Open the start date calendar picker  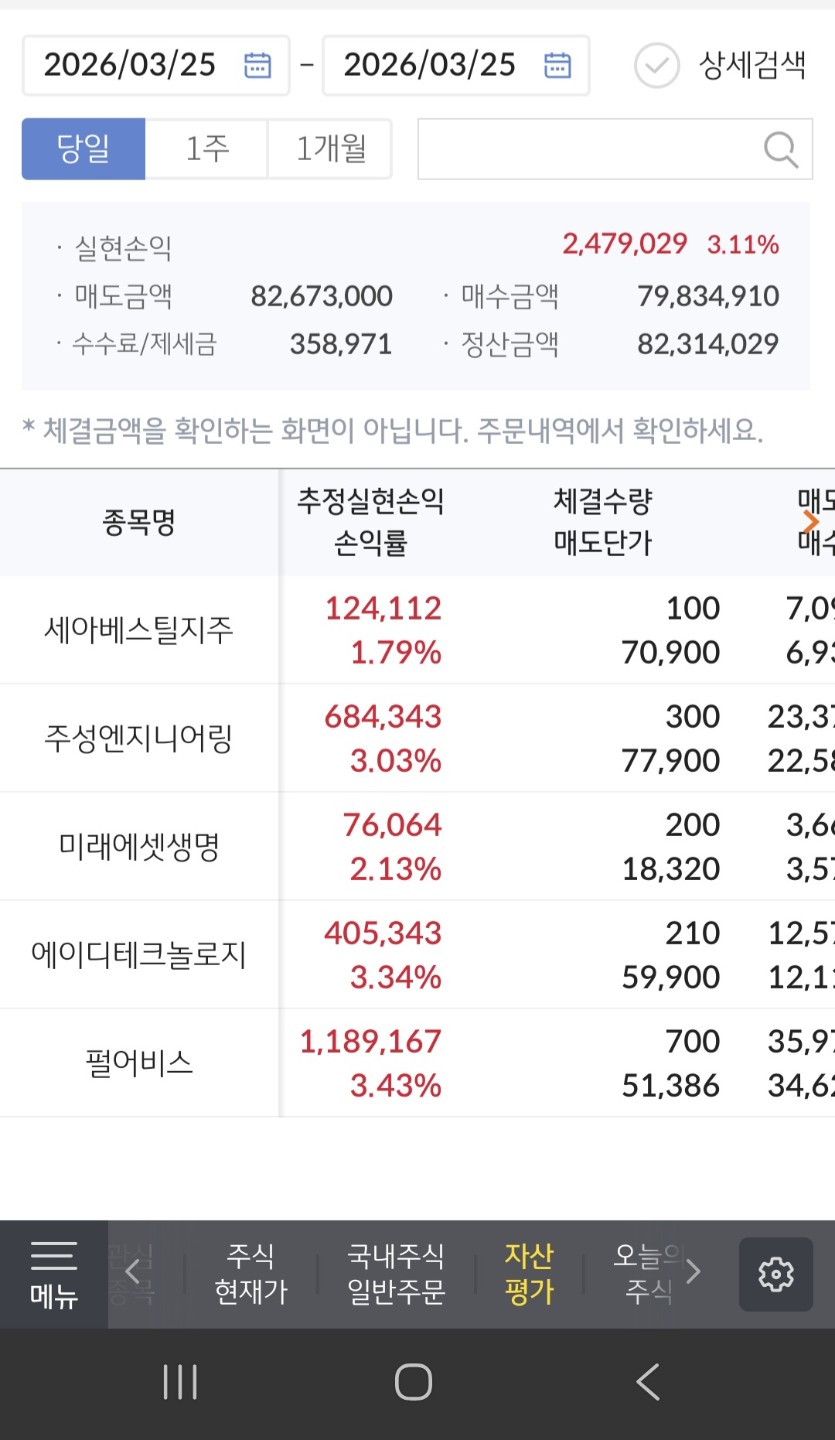point(257,65)
